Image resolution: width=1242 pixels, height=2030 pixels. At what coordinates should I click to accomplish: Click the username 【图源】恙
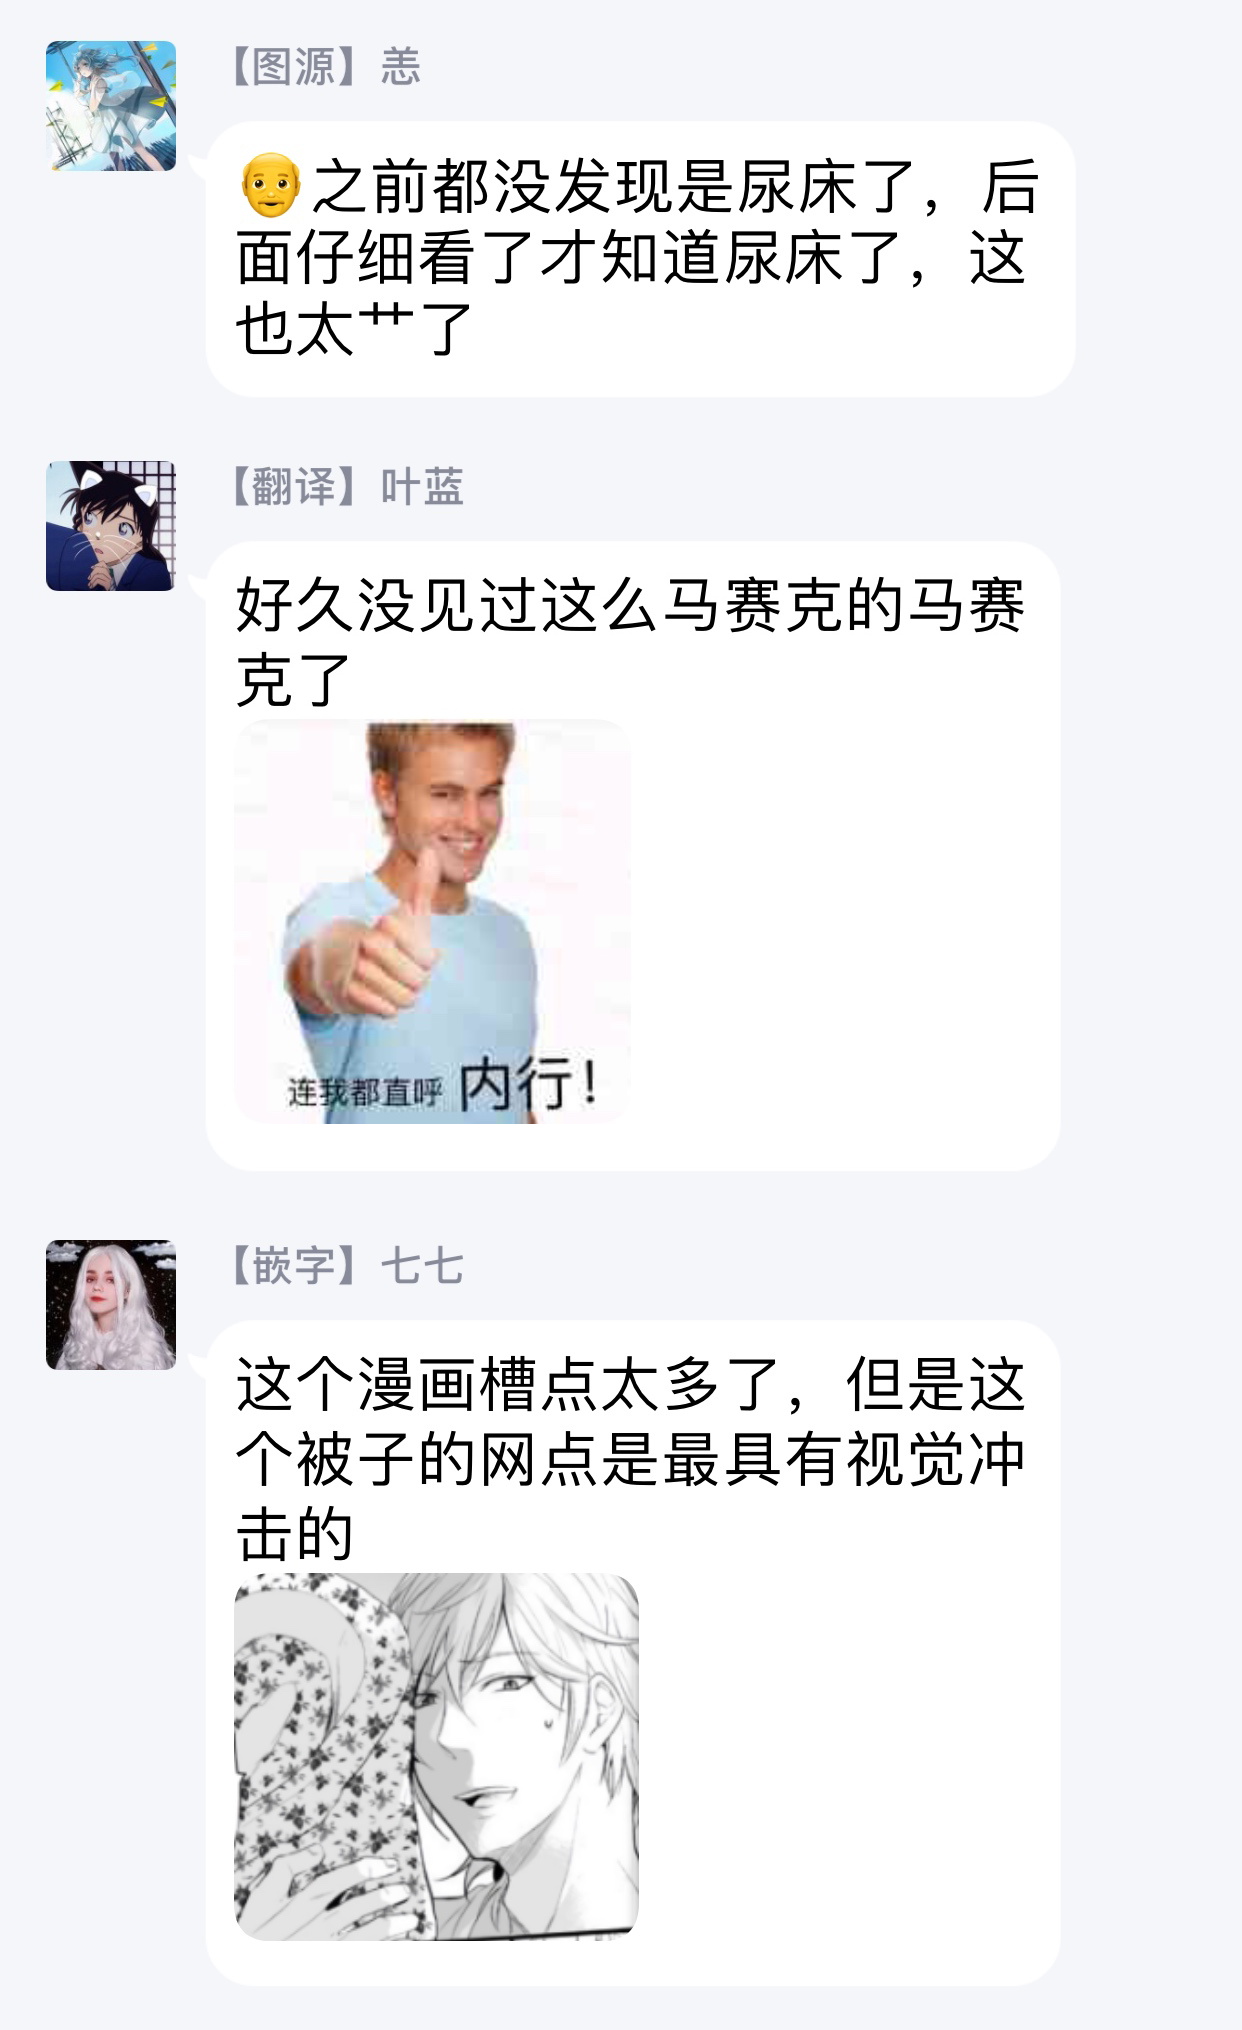pyautogui.click(x=324, y=67)
